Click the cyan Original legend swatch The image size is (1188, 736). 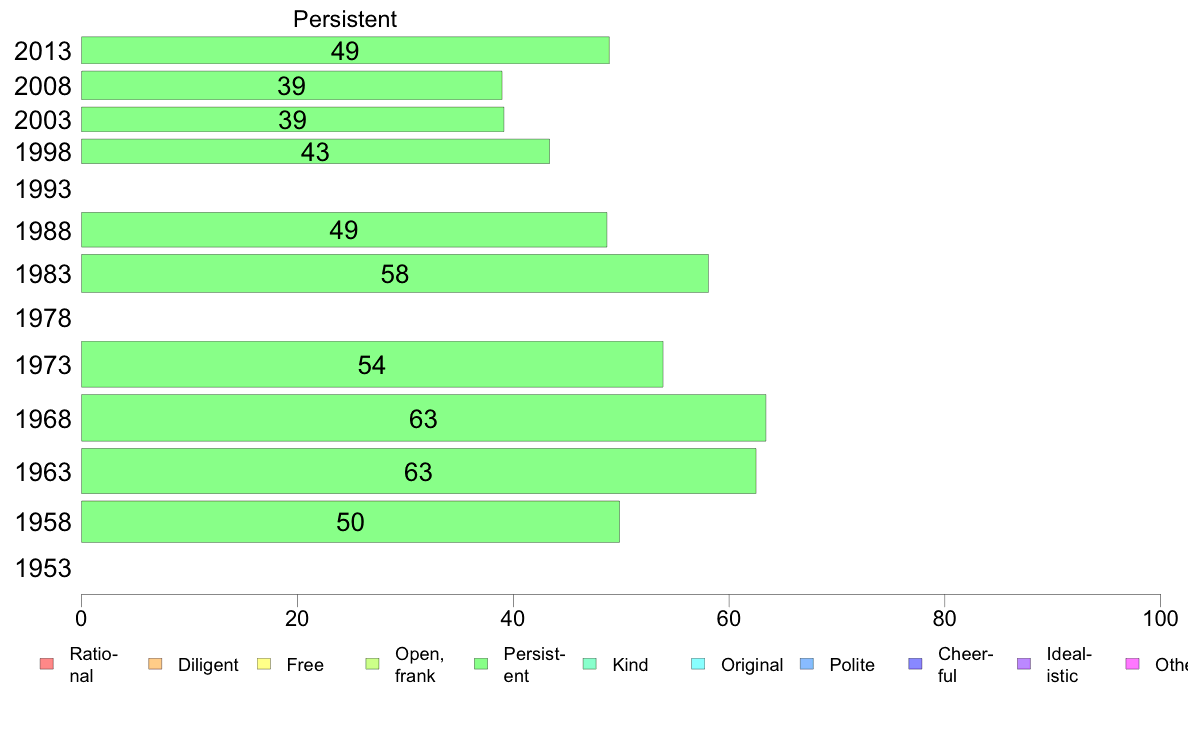(x=699, y=664)
